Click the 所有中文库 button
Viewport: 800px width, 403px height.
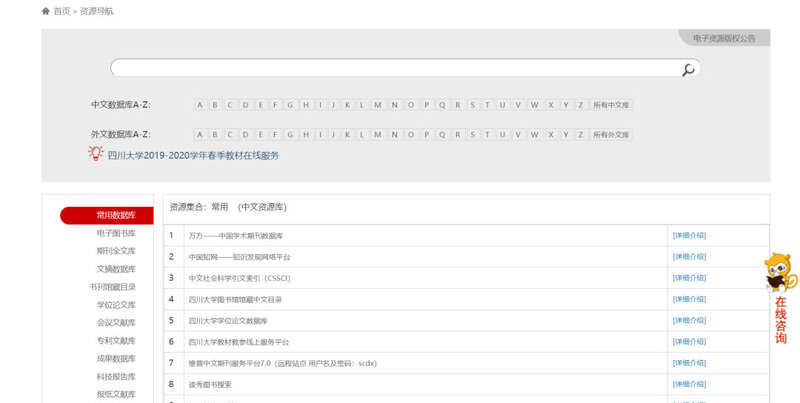611,105
